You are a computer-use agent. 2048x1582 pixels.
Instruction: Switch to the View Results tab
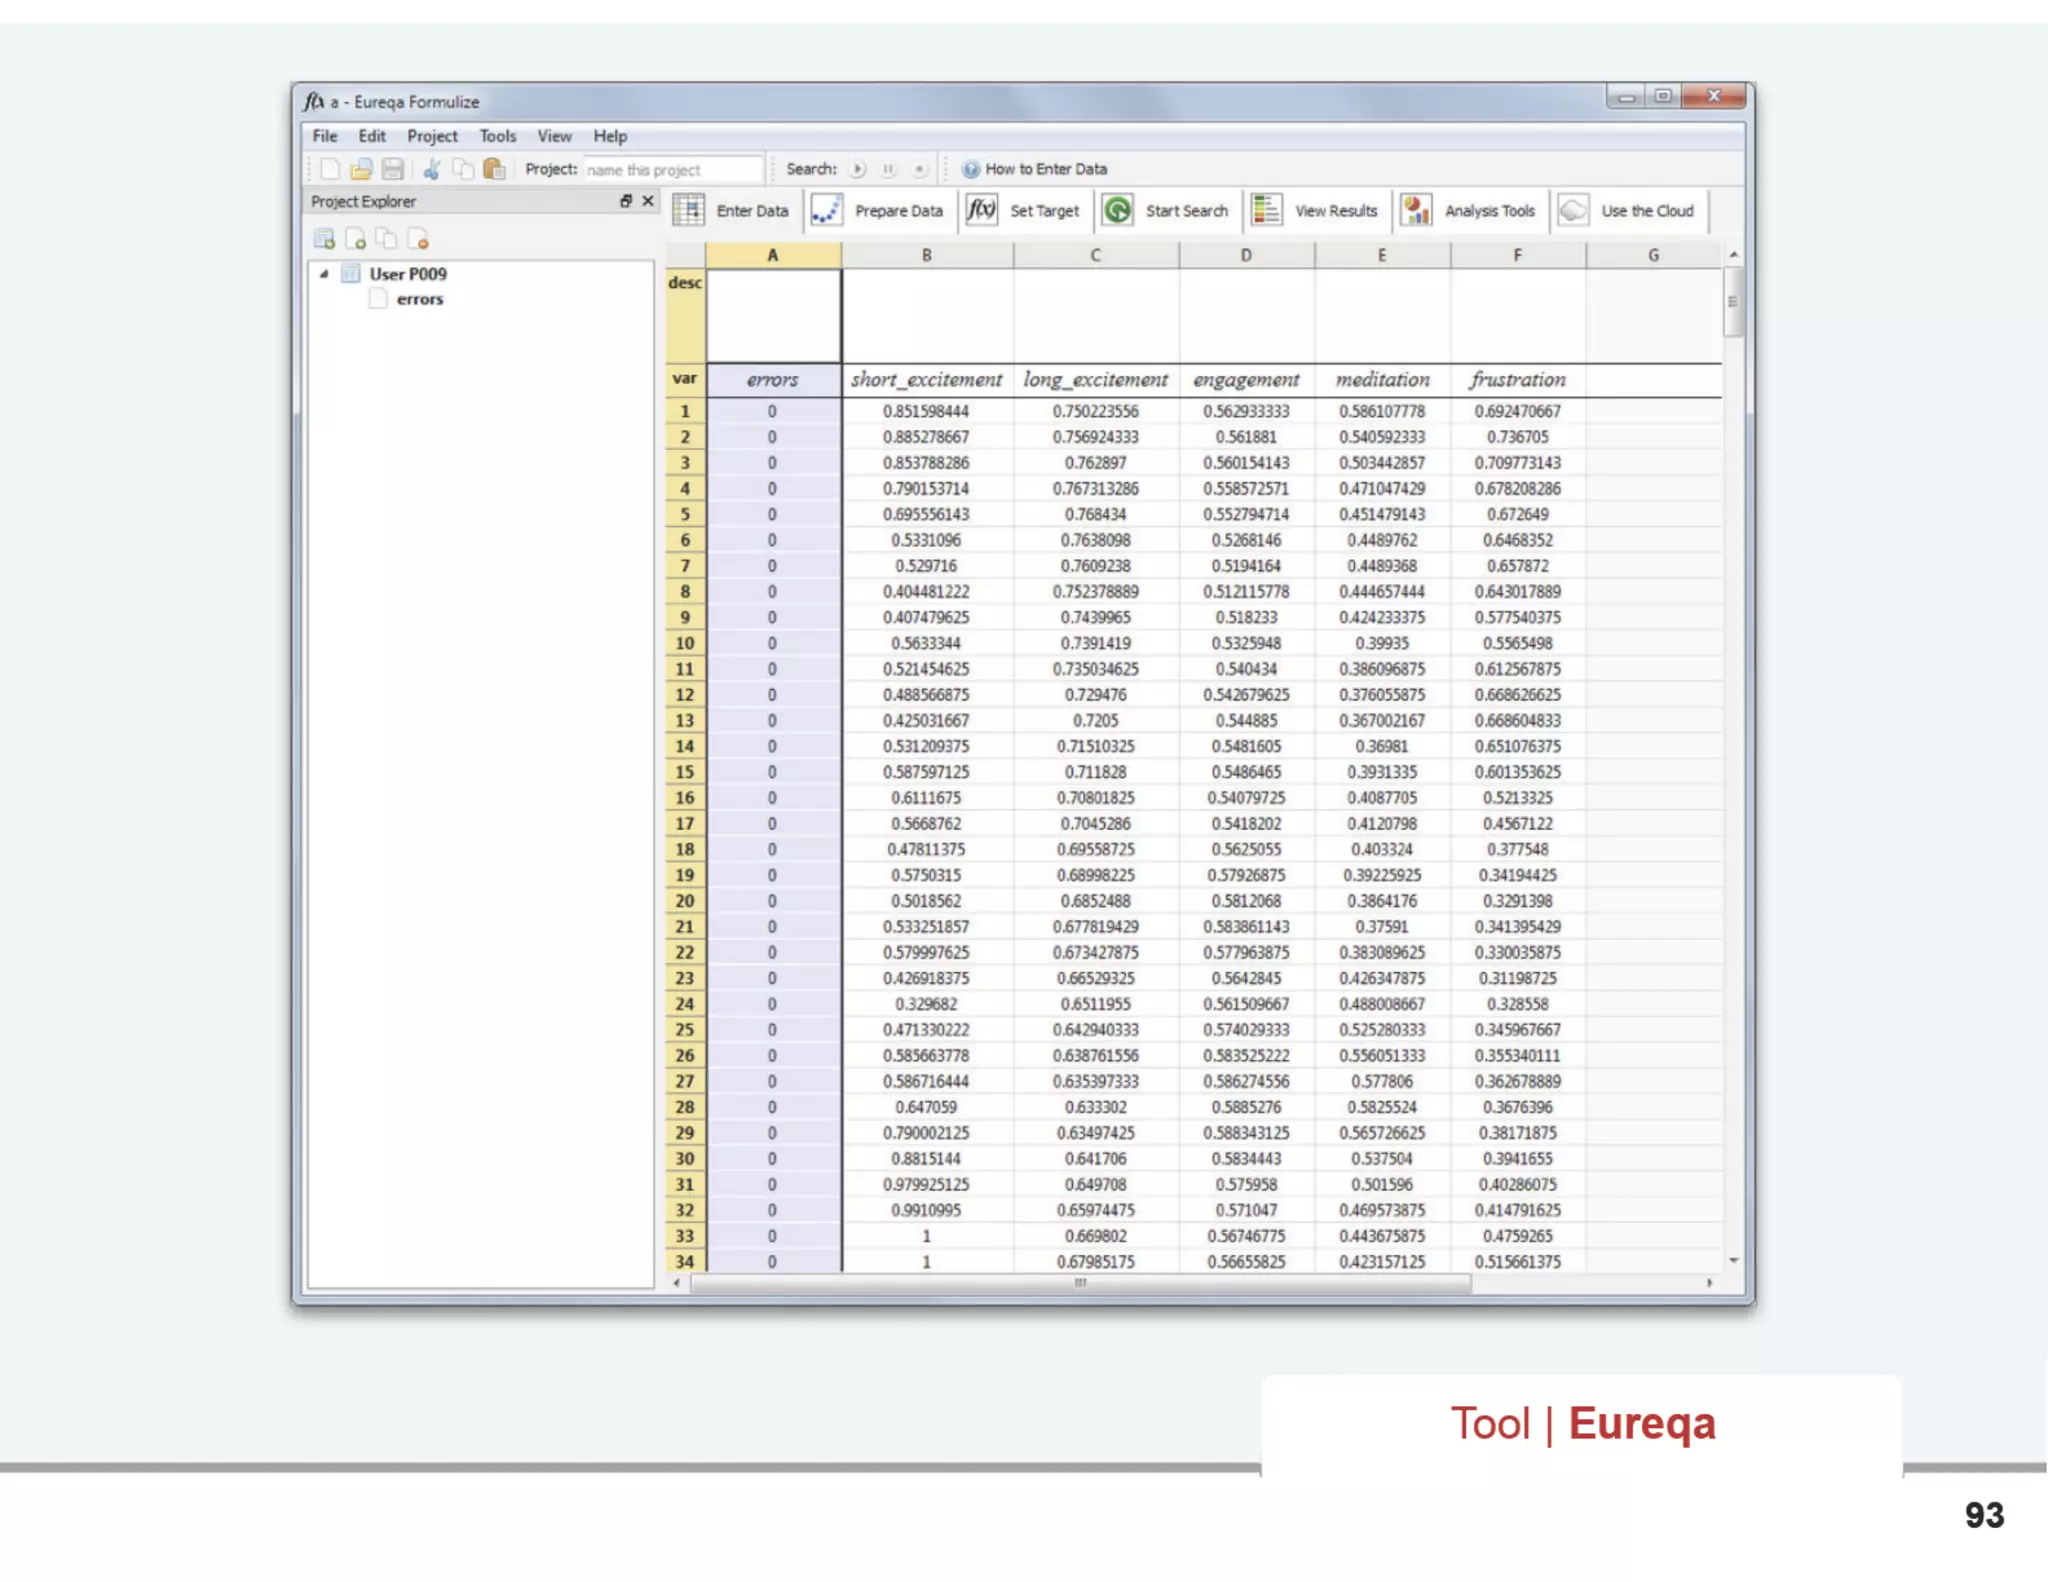(x=1317, y=210)
